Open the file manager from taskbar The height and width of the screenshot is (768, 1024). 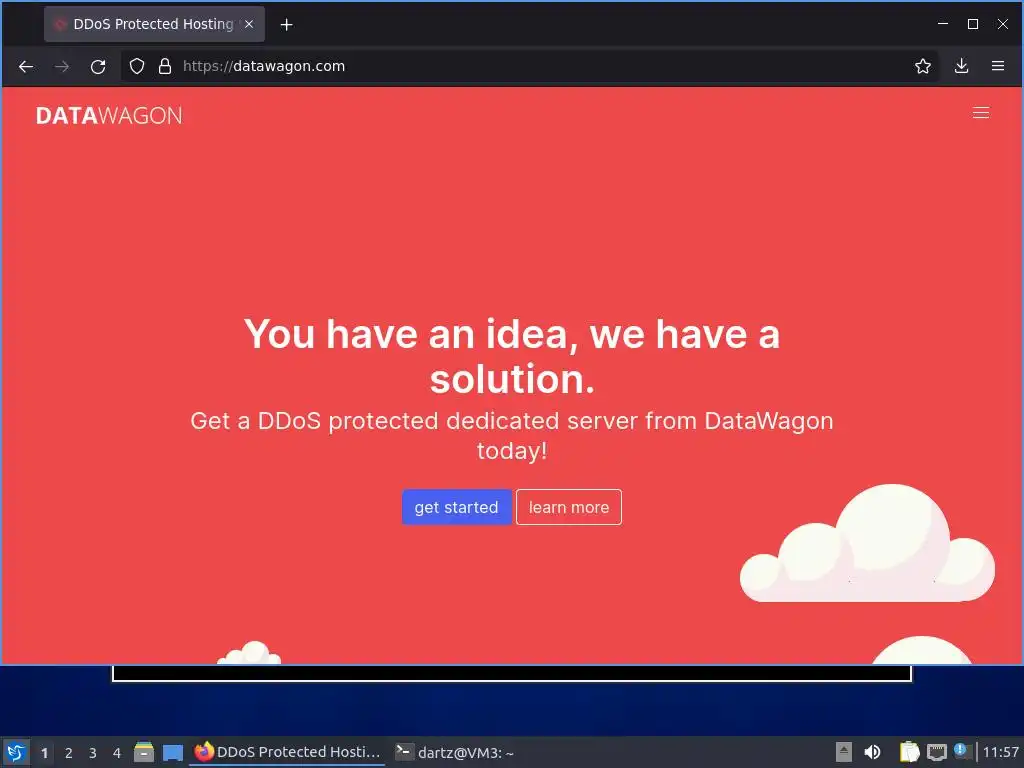pyautogui.click(x=144, y=752)
